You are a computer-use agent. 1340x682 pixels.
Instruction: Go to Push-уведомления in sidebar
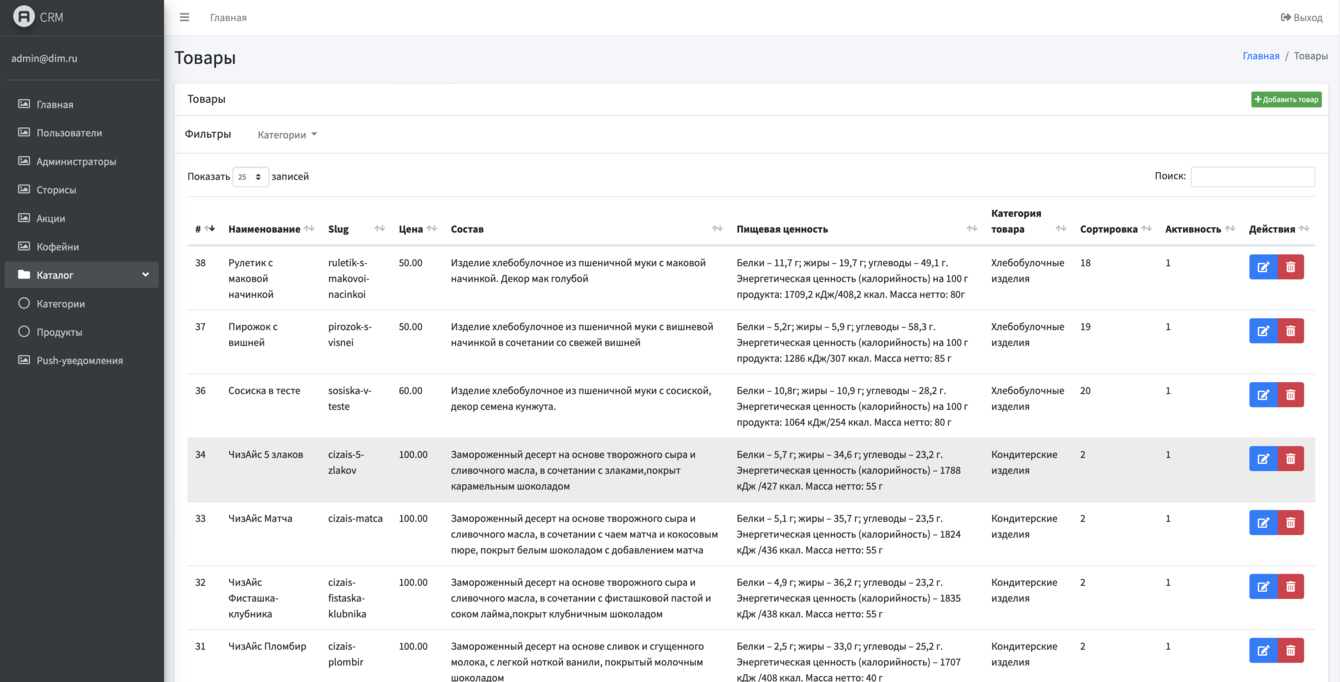point(79,361)
